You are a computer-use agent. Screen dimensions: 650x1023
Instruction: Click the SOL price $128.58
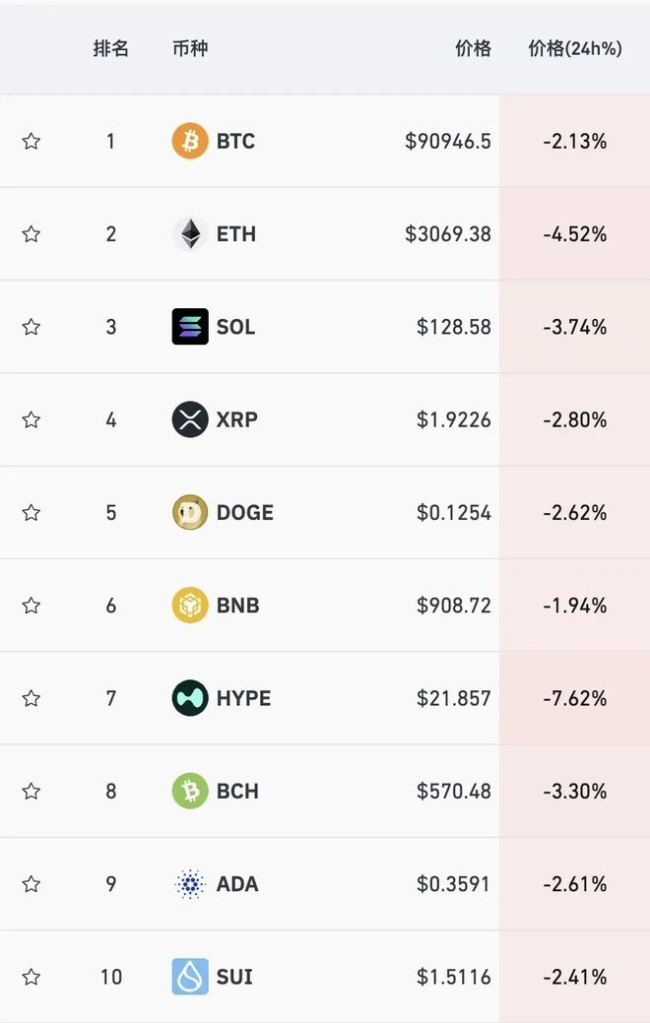454,327
